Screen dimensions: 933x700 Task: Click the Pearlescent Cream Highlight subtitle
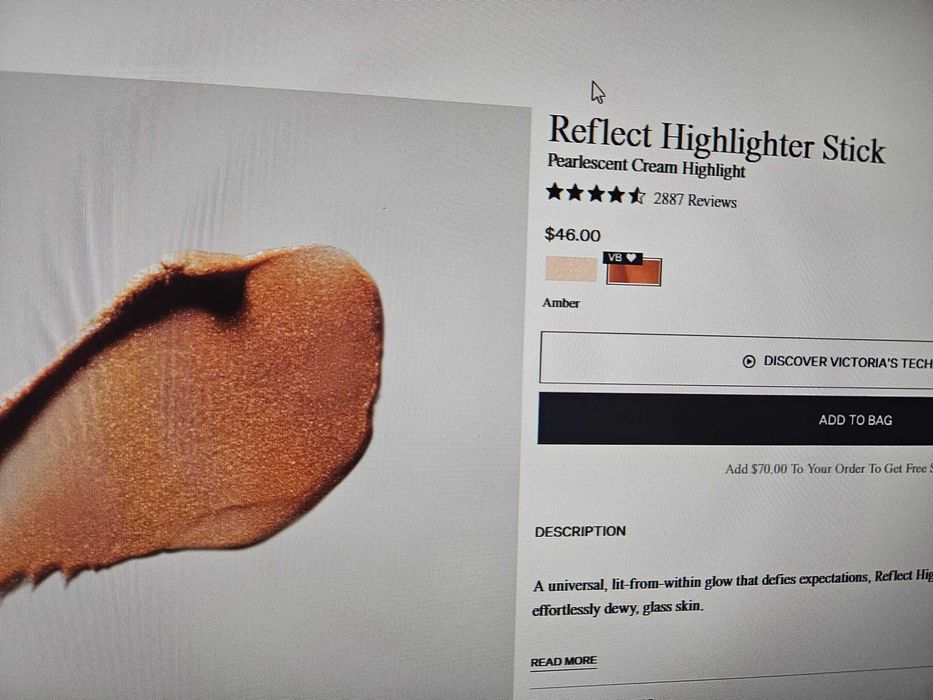pyautogui.click(x=646, y=165)
